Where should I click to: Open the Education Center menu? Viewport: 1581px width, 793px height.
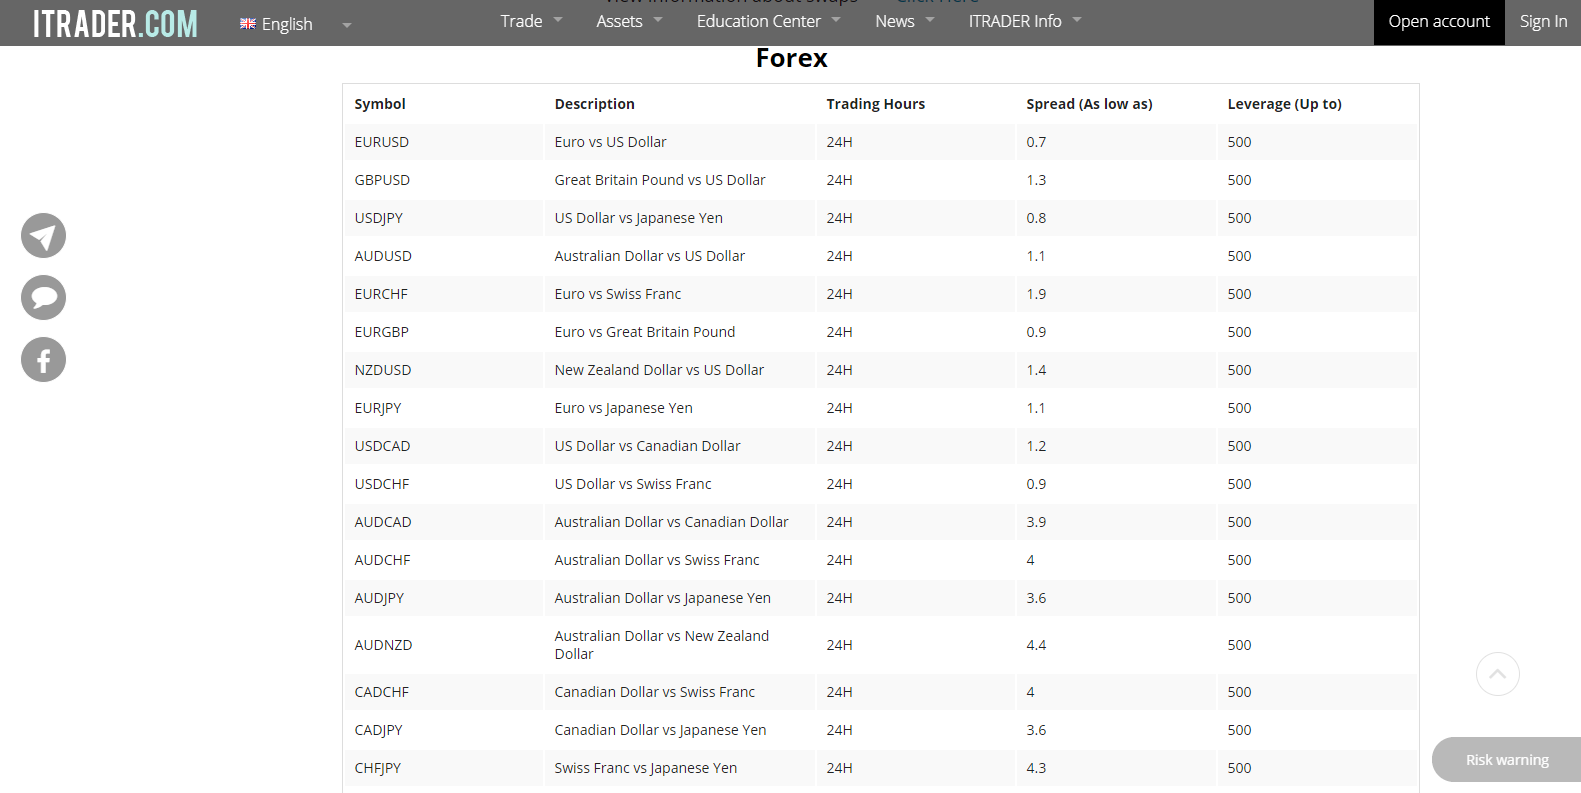pos(767,21)
